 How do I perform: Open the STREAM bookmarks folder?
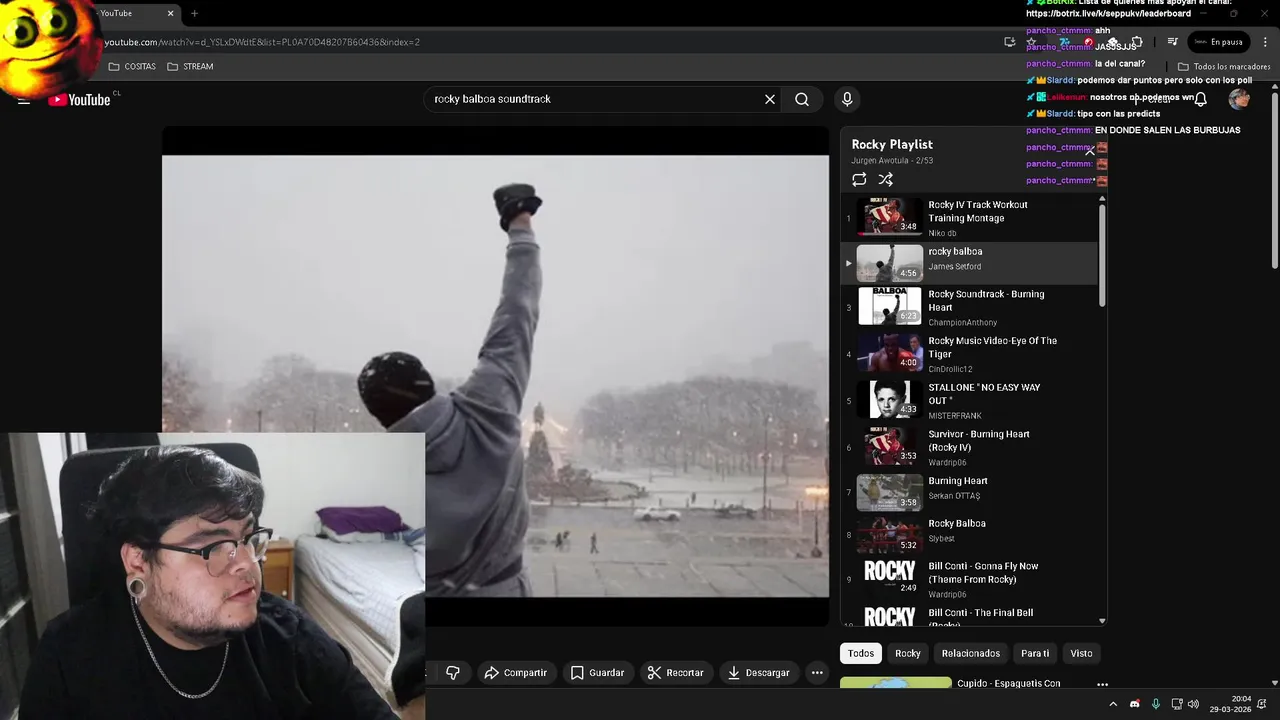tap(190, 66)
